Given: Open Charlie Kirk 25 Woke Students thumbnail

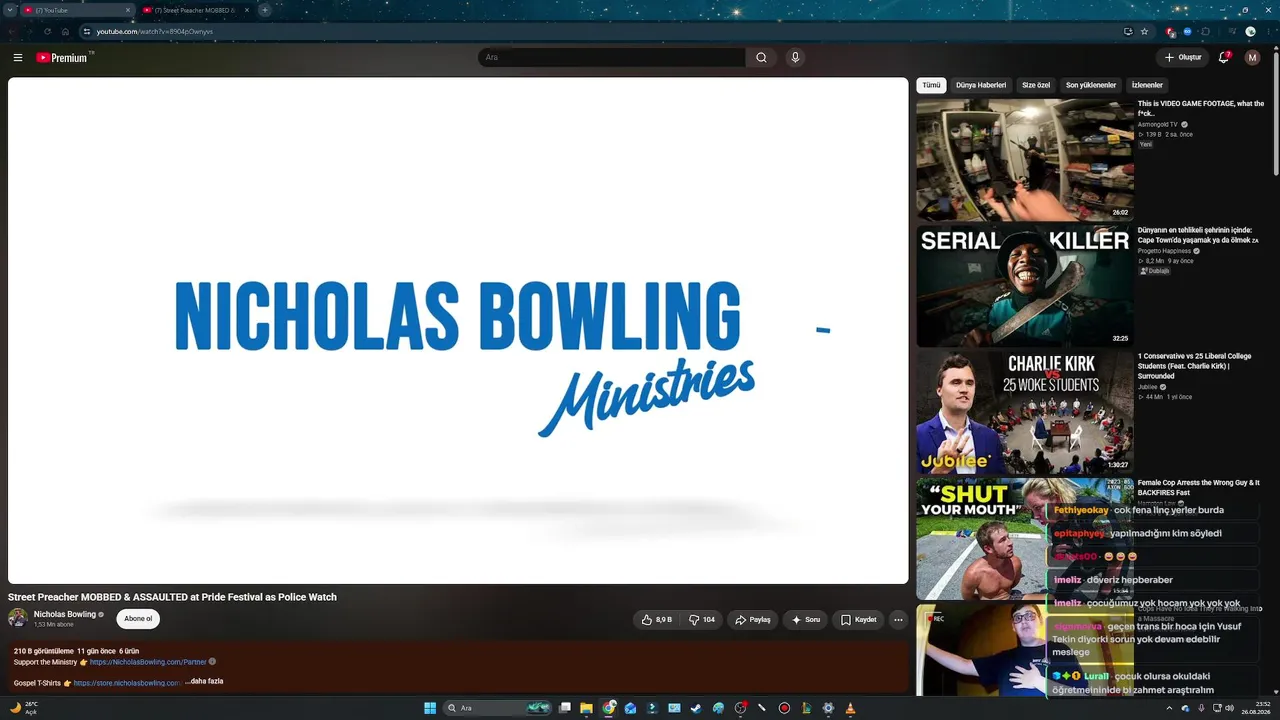Looking at the screenshot, I should pyautogui.click(x=1025, y=412).
